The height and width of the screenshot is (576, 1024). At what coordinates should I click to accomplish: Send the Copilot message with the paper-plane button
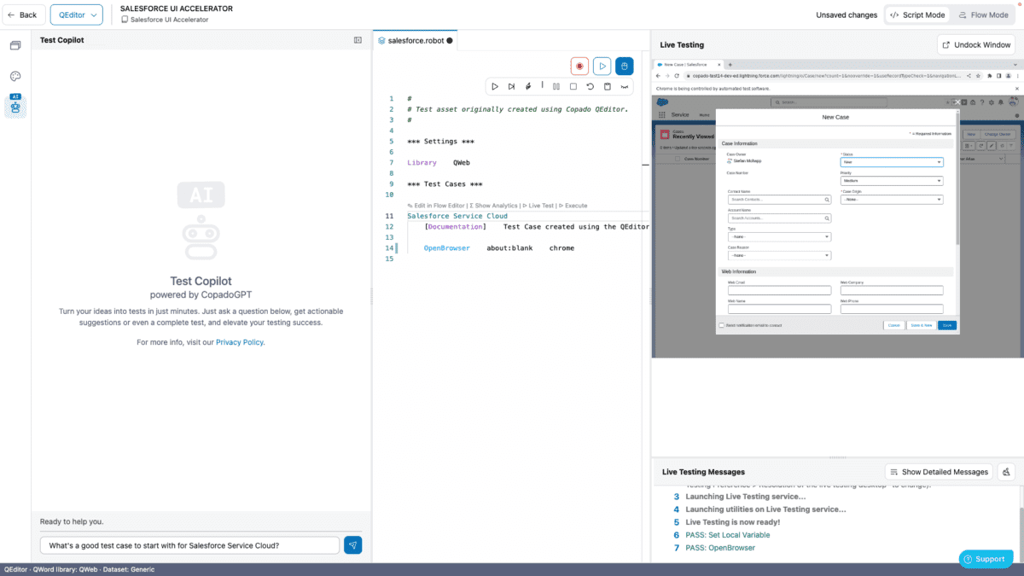click(x=353, y=545)
